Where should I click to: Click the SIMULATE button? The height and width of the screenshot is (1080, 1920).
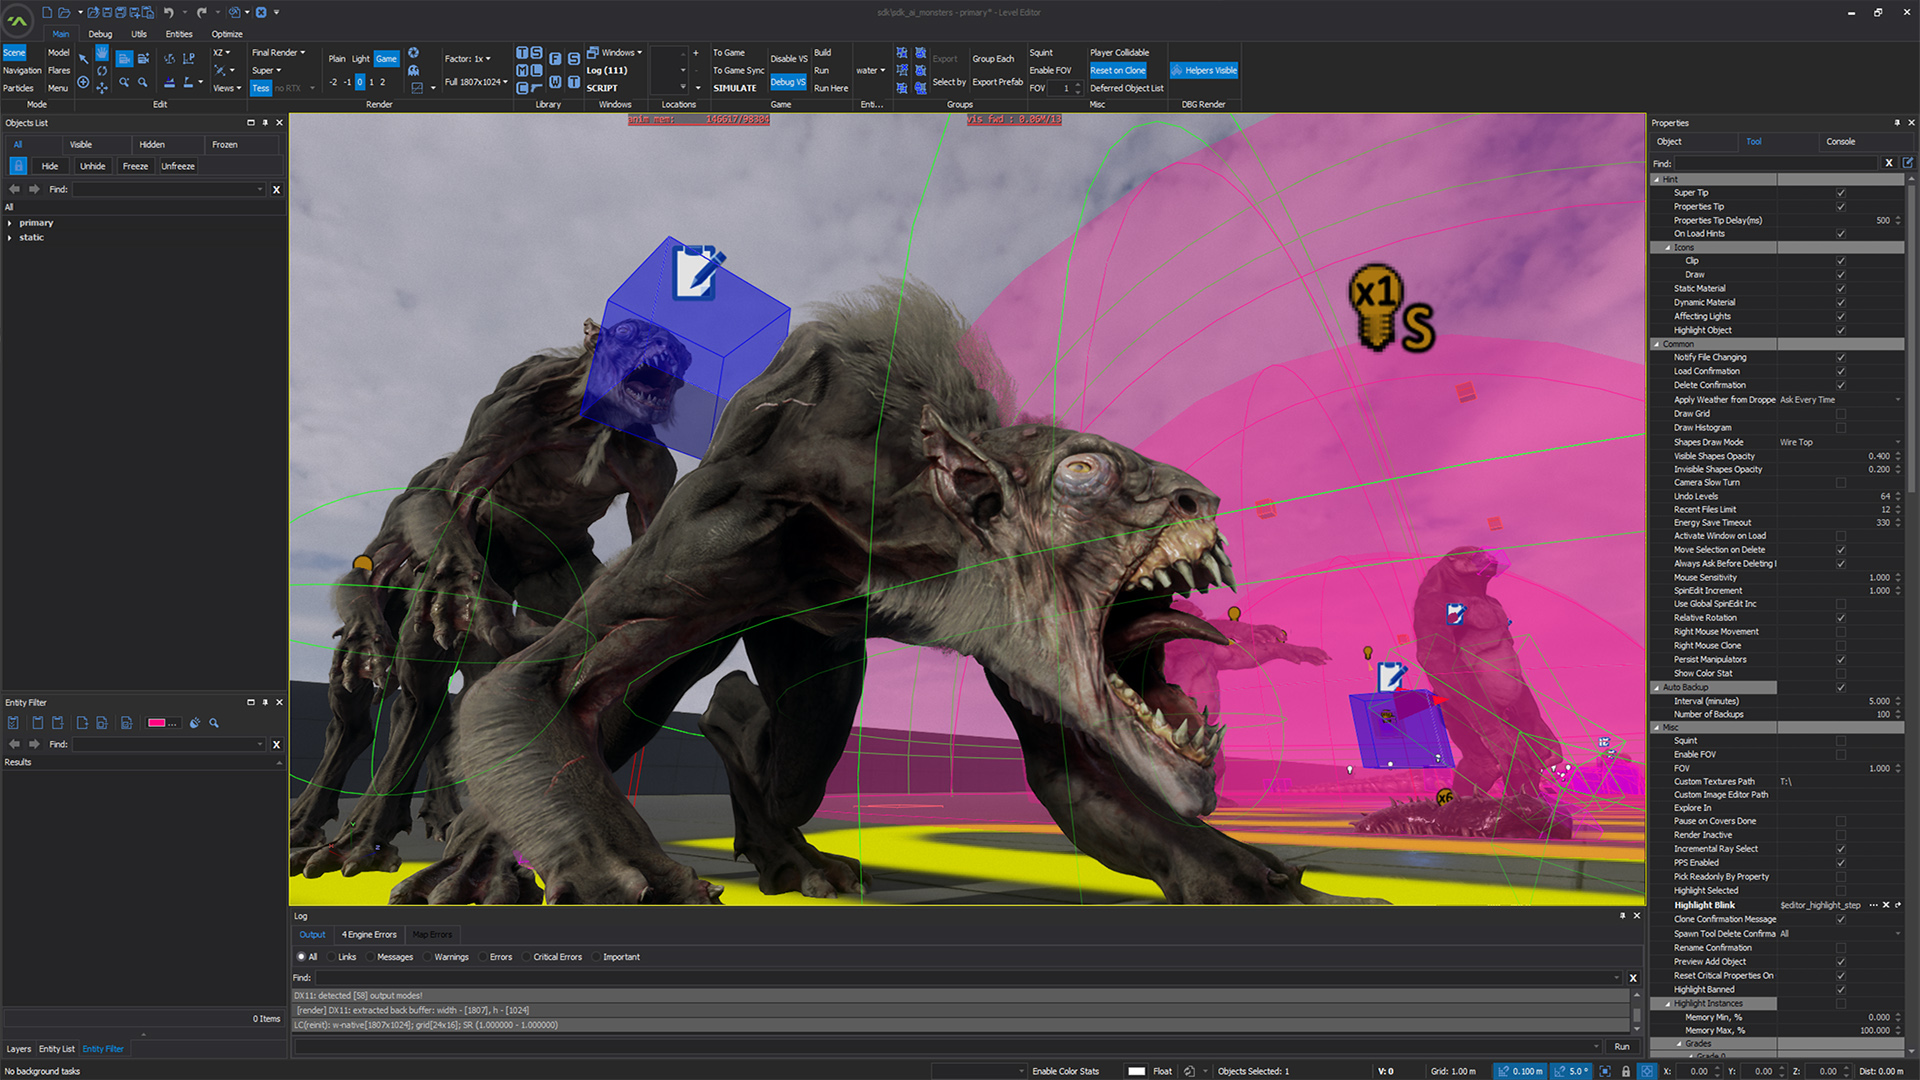[734, 88]
